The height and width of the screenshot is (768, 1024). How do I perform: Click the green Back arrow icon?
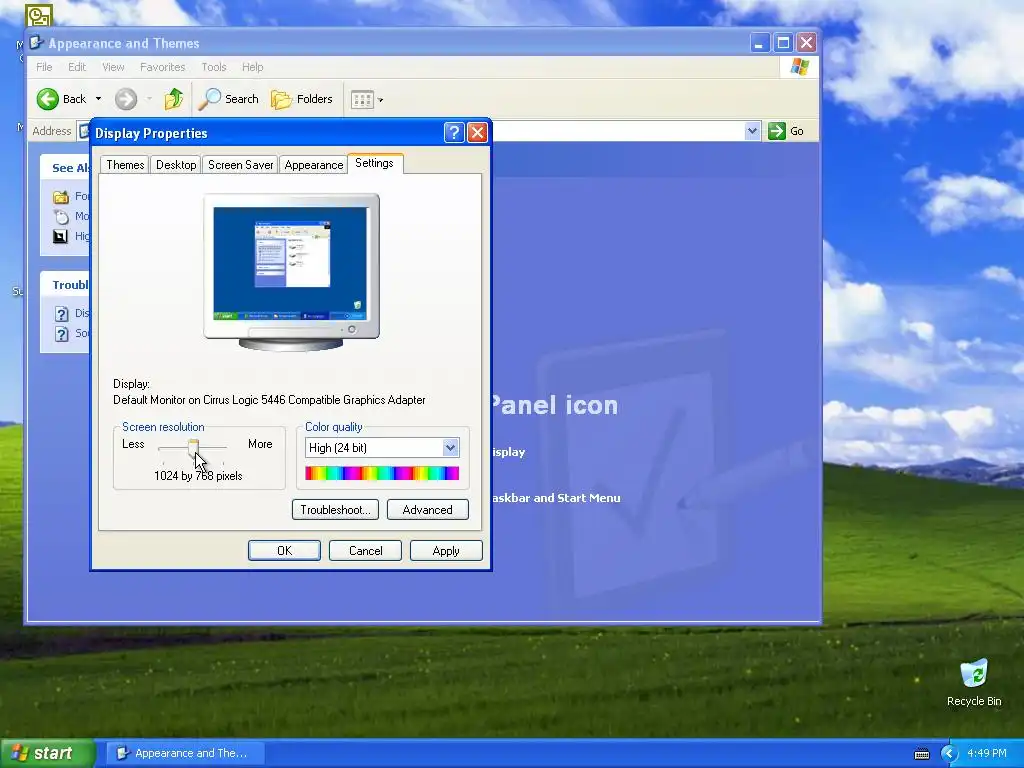tap(48, 99)
